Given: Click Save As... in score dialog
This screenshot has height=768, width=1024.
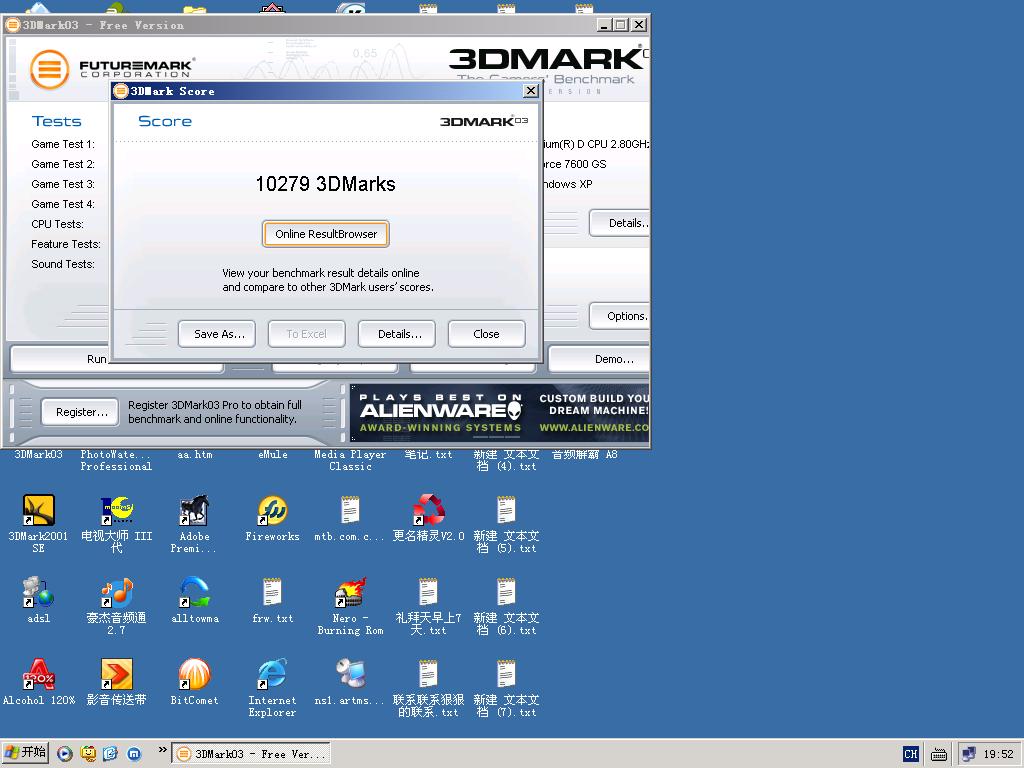Looking at the screenshot, I should [217, 334].
